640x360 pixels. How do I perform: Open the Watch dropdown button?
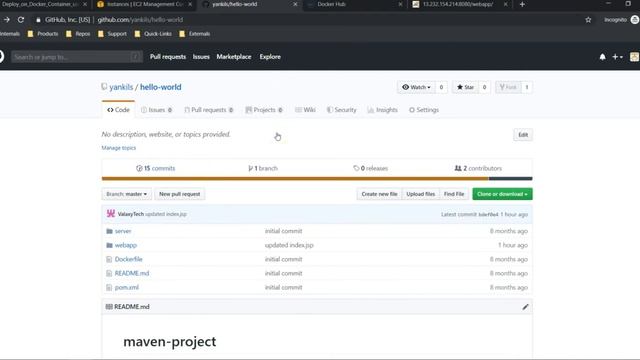[x=416, y=87]
